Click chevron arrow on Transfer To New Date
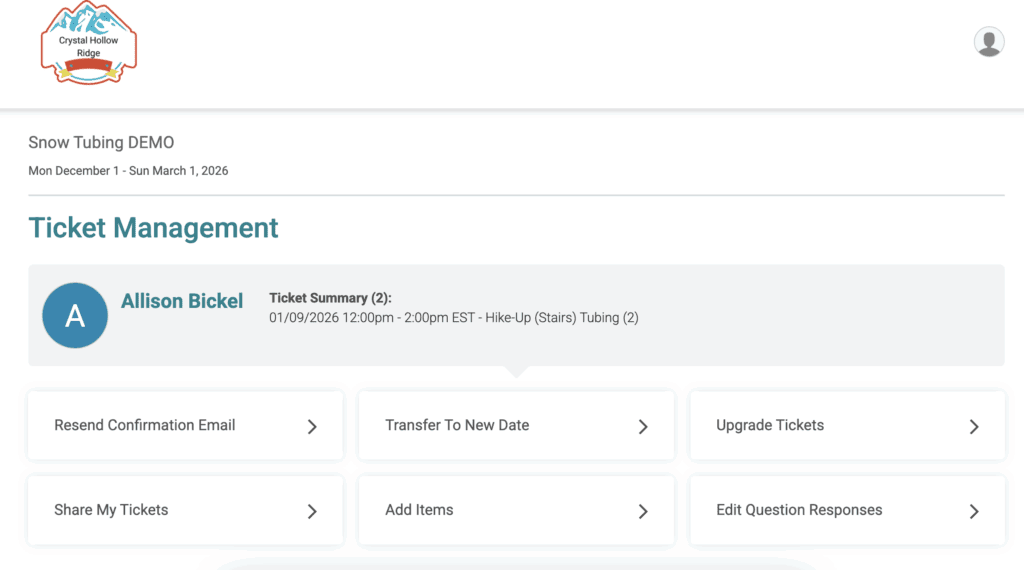This screenshot has width=1024, height=570. (x=643, y=426)
